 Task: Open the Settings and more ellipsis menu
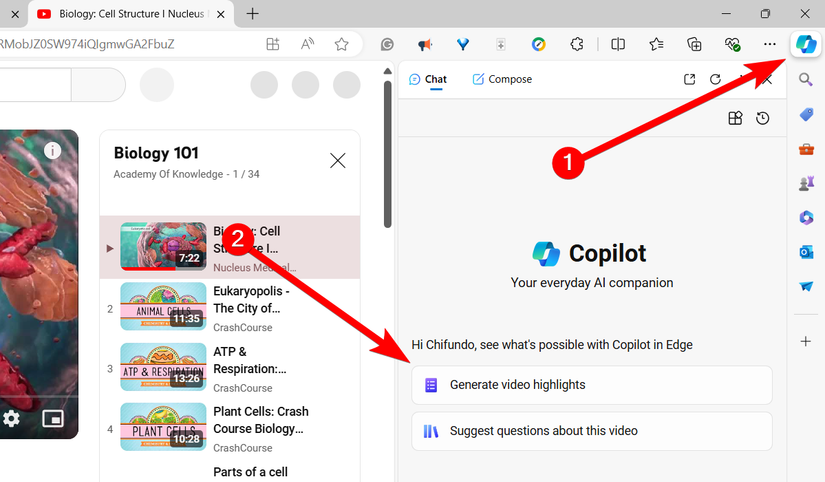[770, 44]
